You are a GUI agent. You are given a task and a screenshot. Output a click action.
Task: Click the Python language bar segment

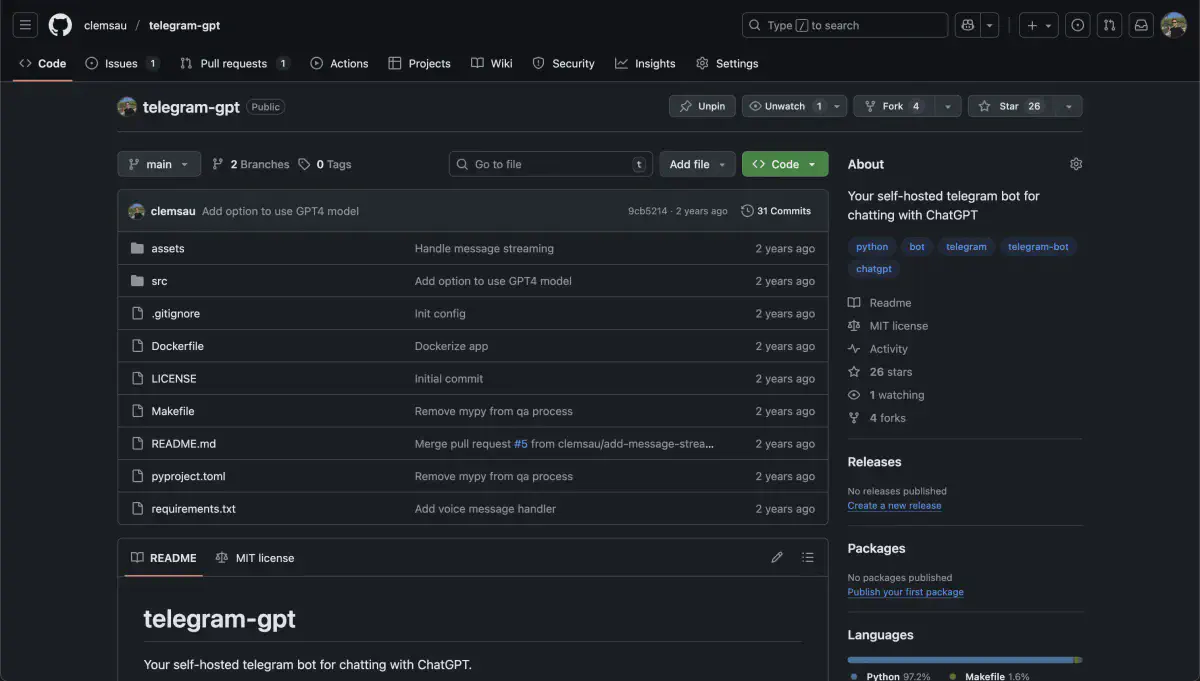pyautogui.click(x=960, y=660)
